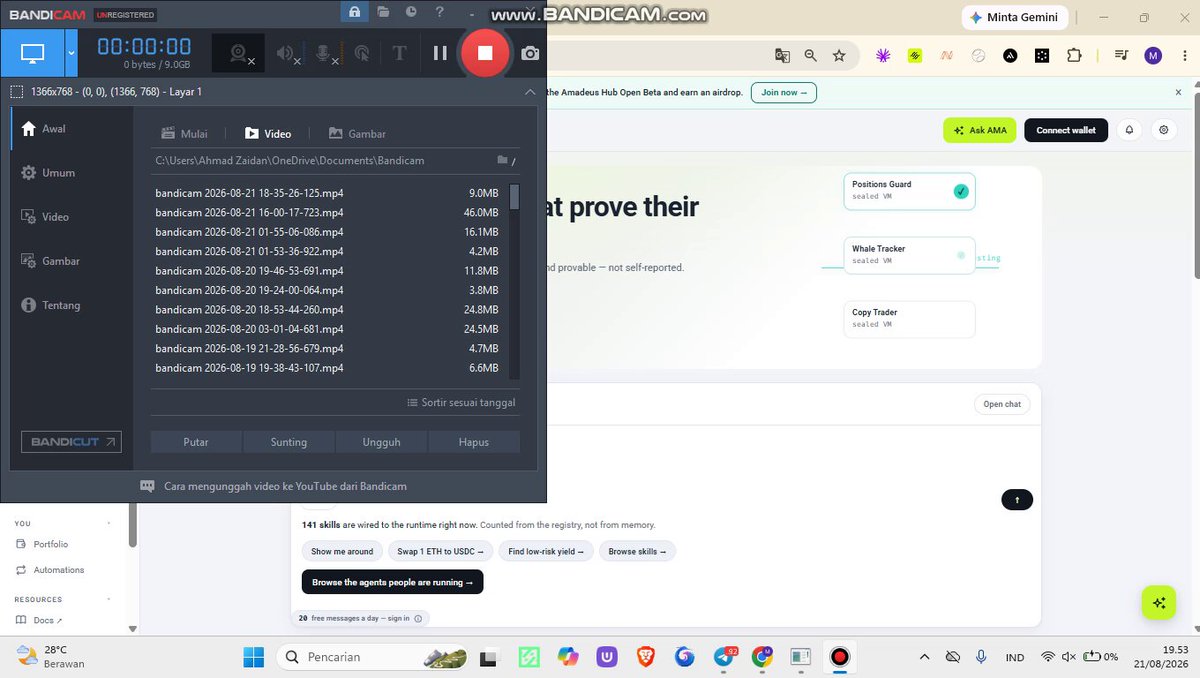The image size is (1200, 678).
Task: Open the Bandicam output folder icon in title bar
Action: pyautogui.click(x=383, y=12)
